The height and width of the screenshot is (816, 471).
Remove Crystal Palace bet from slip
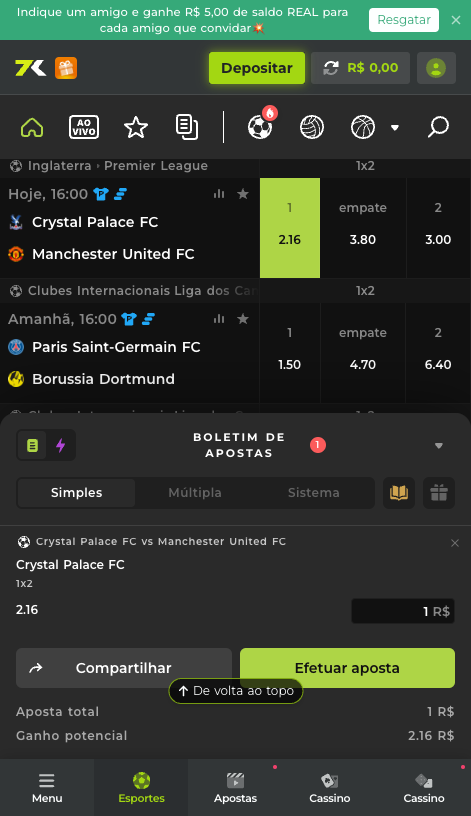point(455,543)
